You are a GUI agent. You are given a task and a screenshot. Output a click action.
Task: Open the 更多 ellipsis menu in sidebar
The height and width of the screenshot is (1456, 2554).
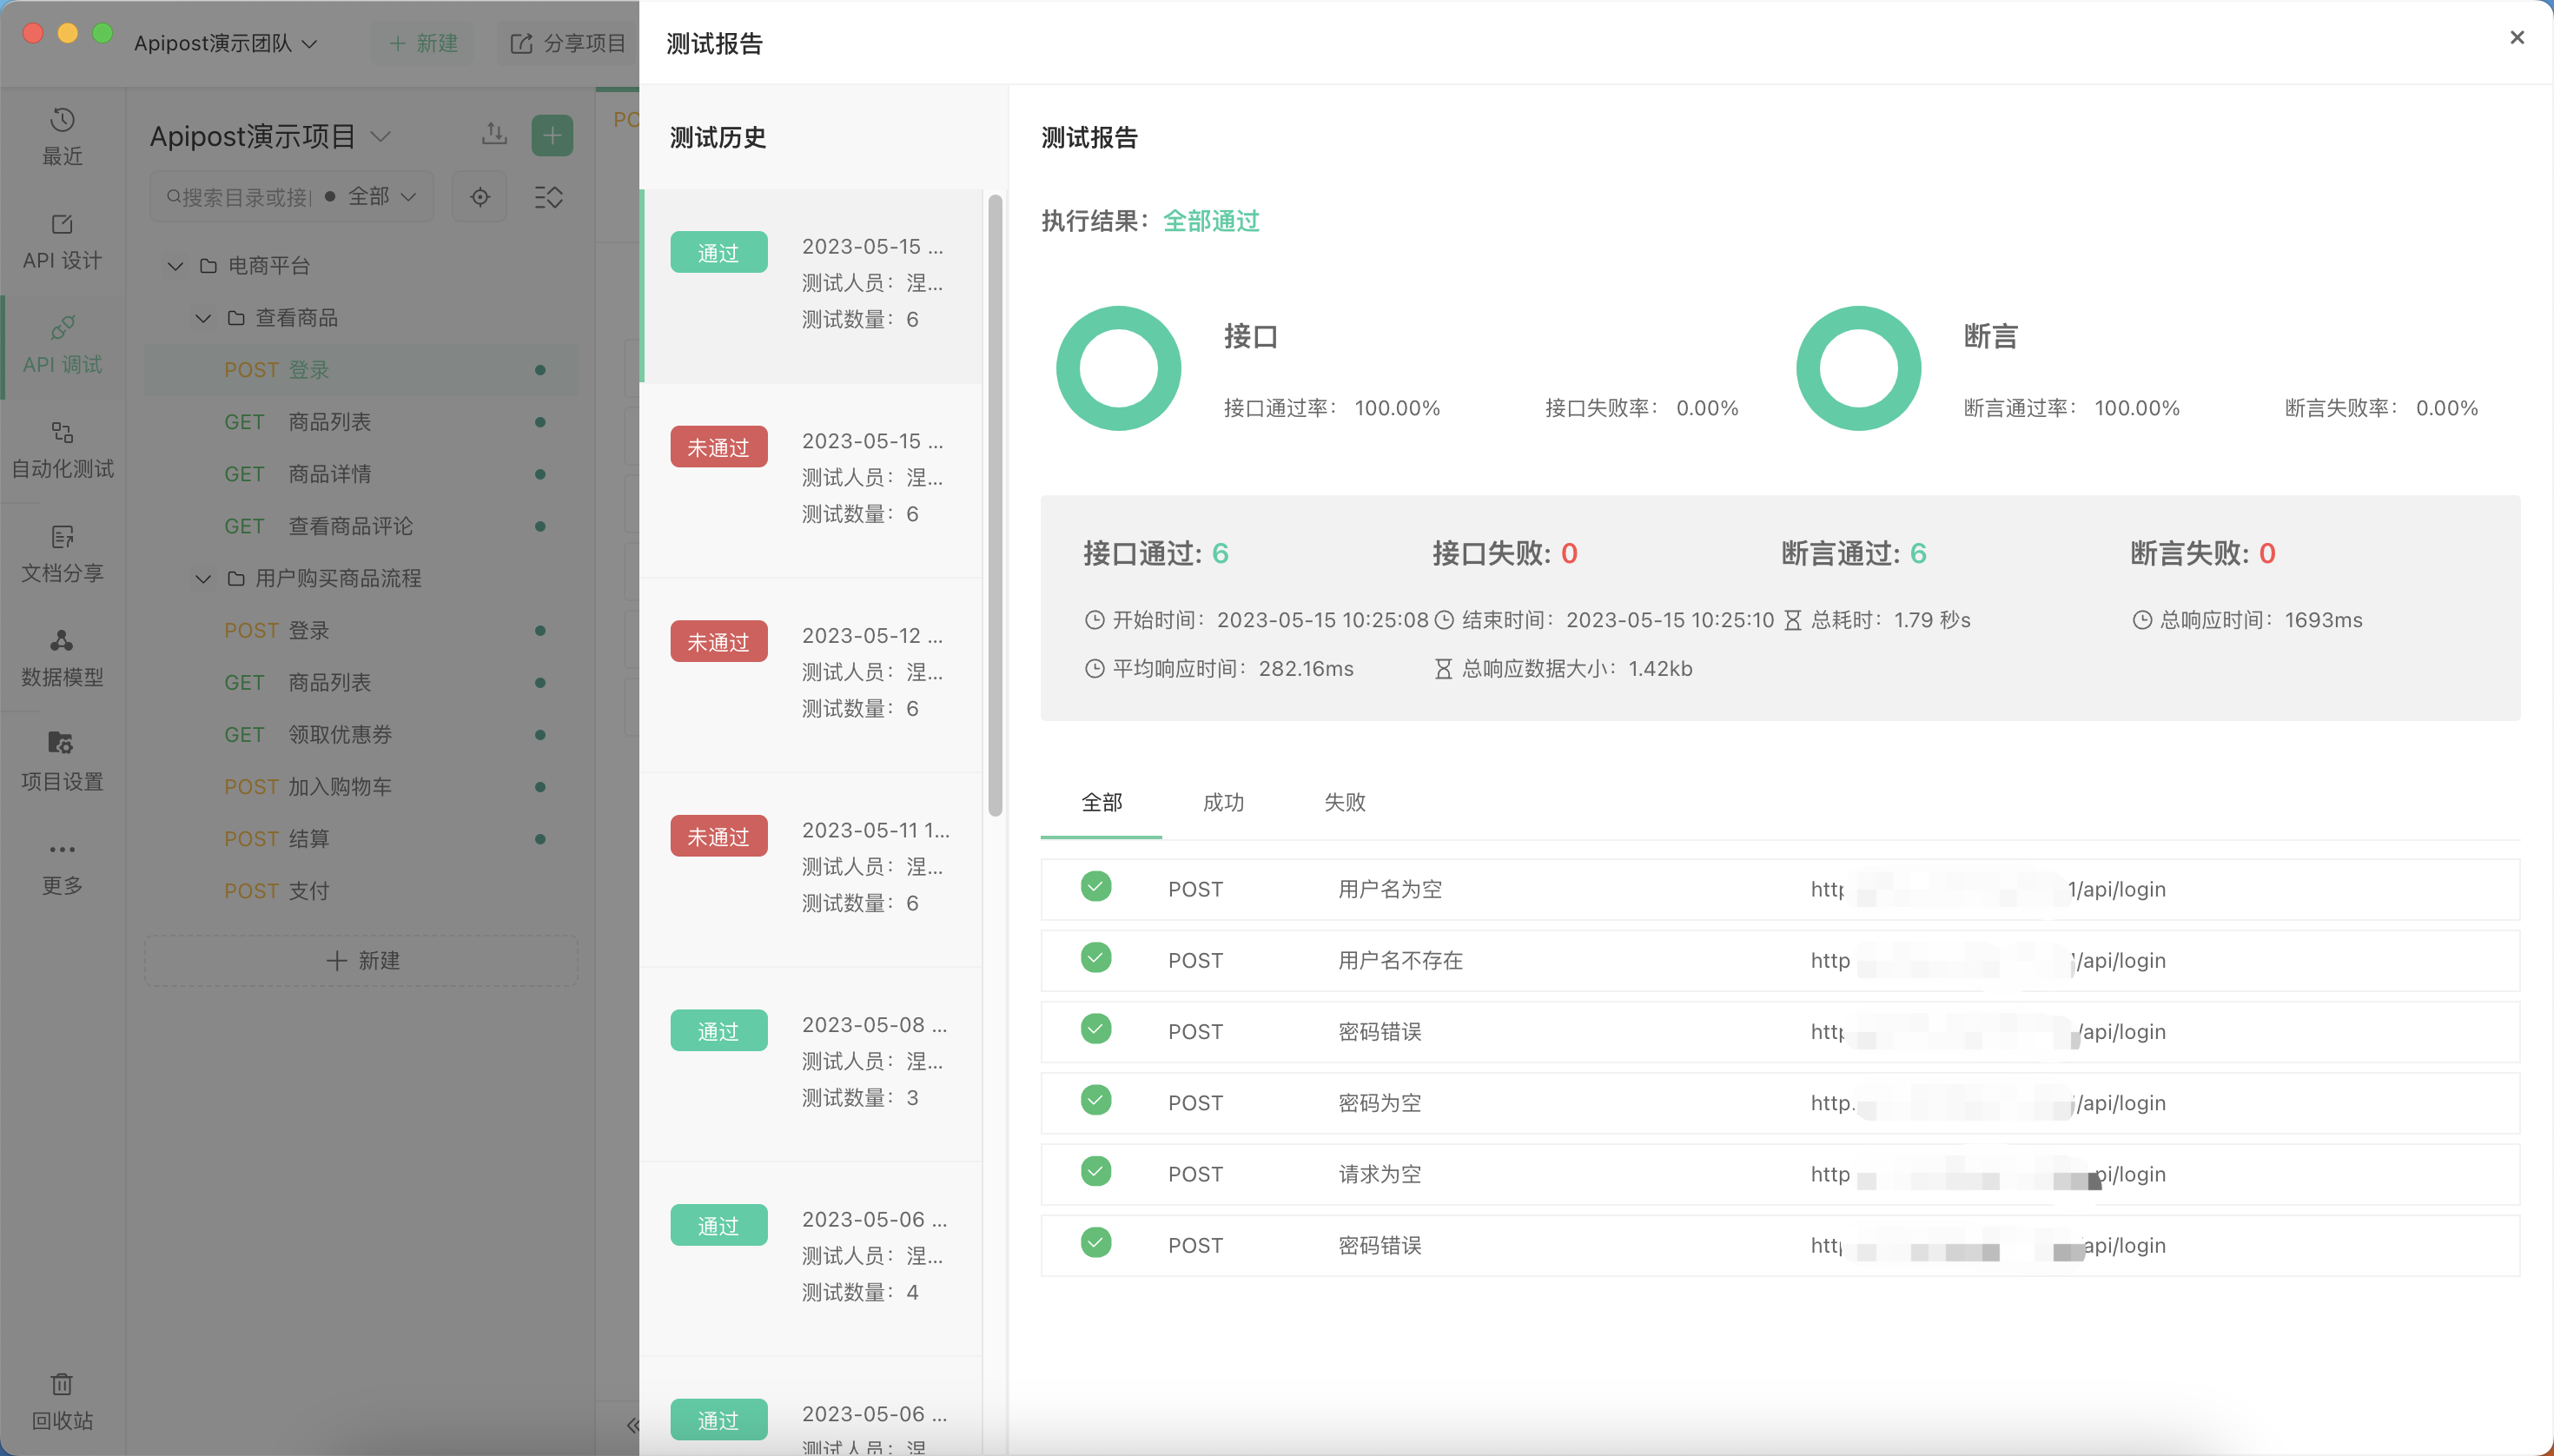(x=62, y=866)
